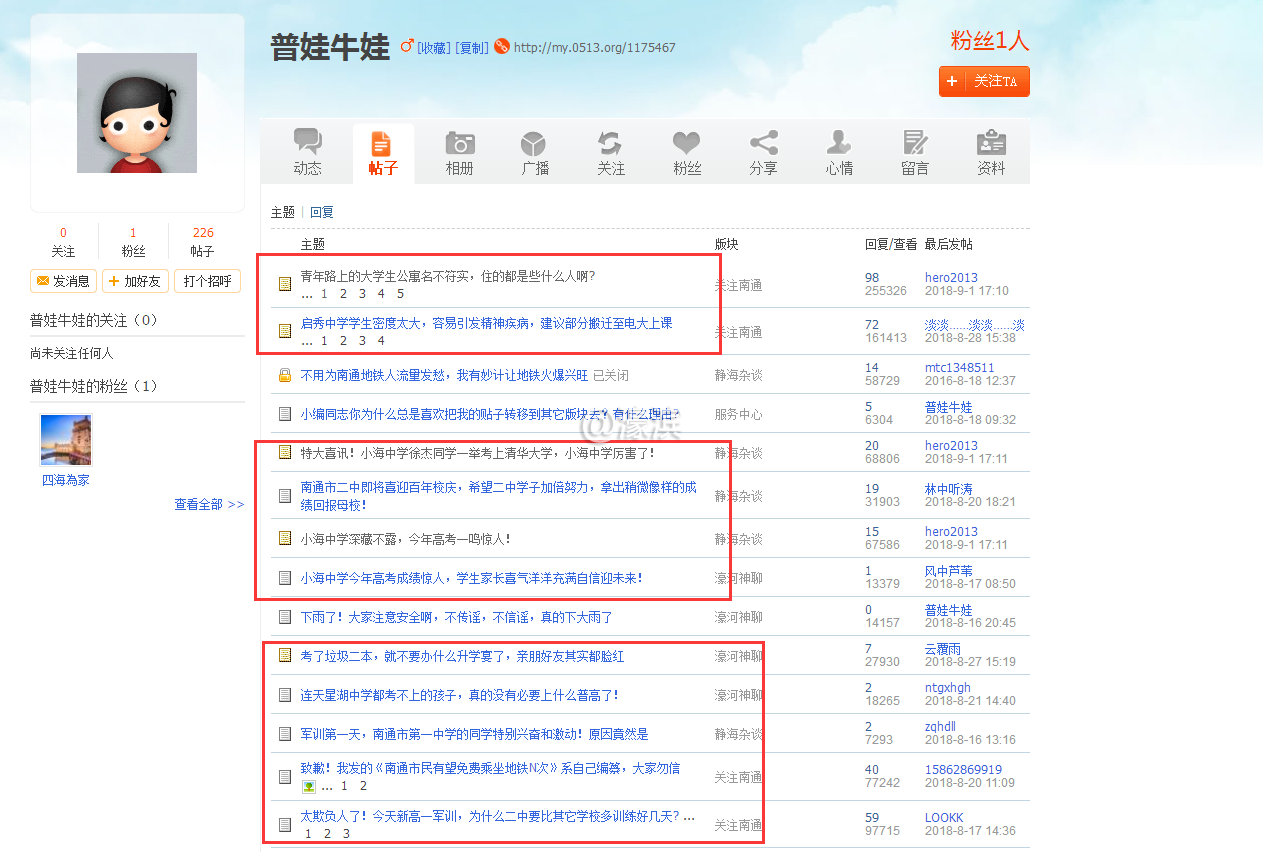Open the 资料 profile info icon
The width and height of the screenshot is (1263, 852).
[x=991, y=143]
